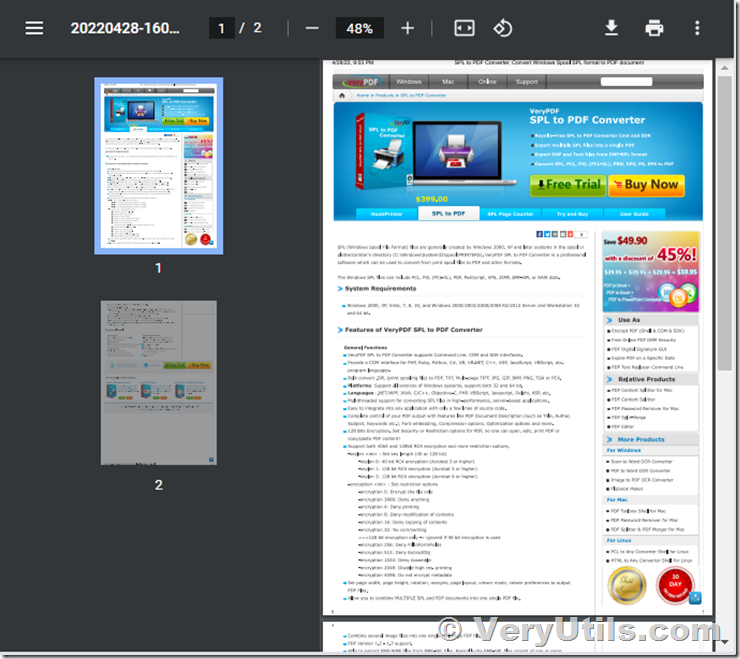Click the website search box

[x=626, y=82]
